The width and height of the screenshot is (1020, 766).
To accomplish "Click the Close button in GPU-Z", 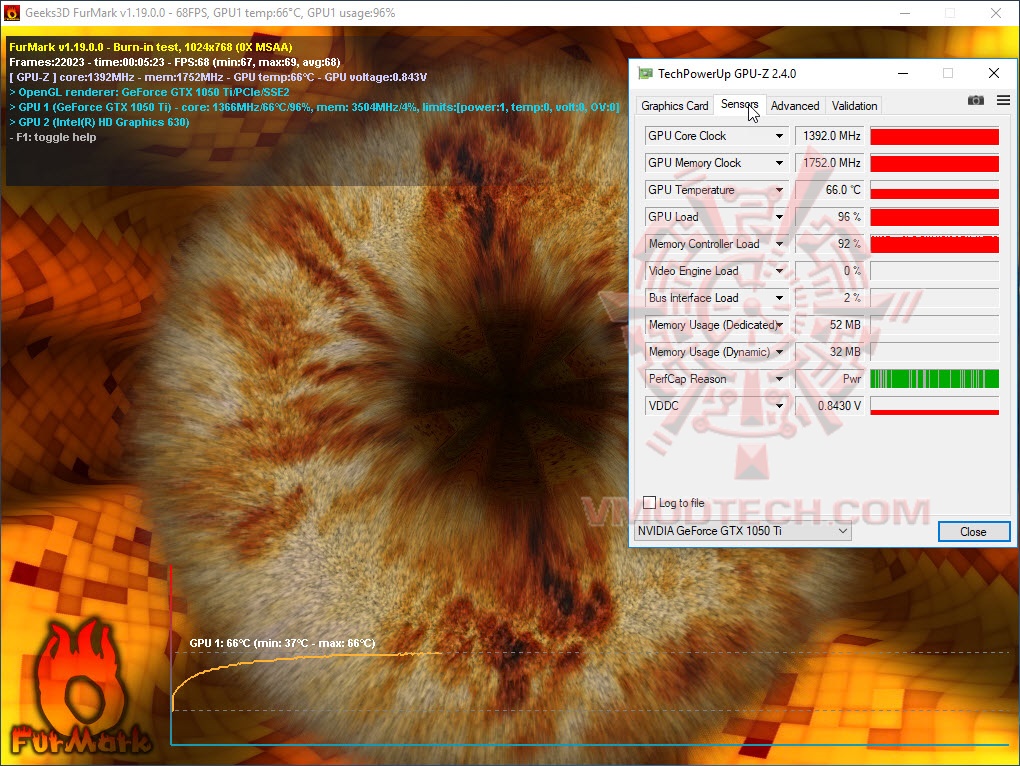I will coord(973,531).
